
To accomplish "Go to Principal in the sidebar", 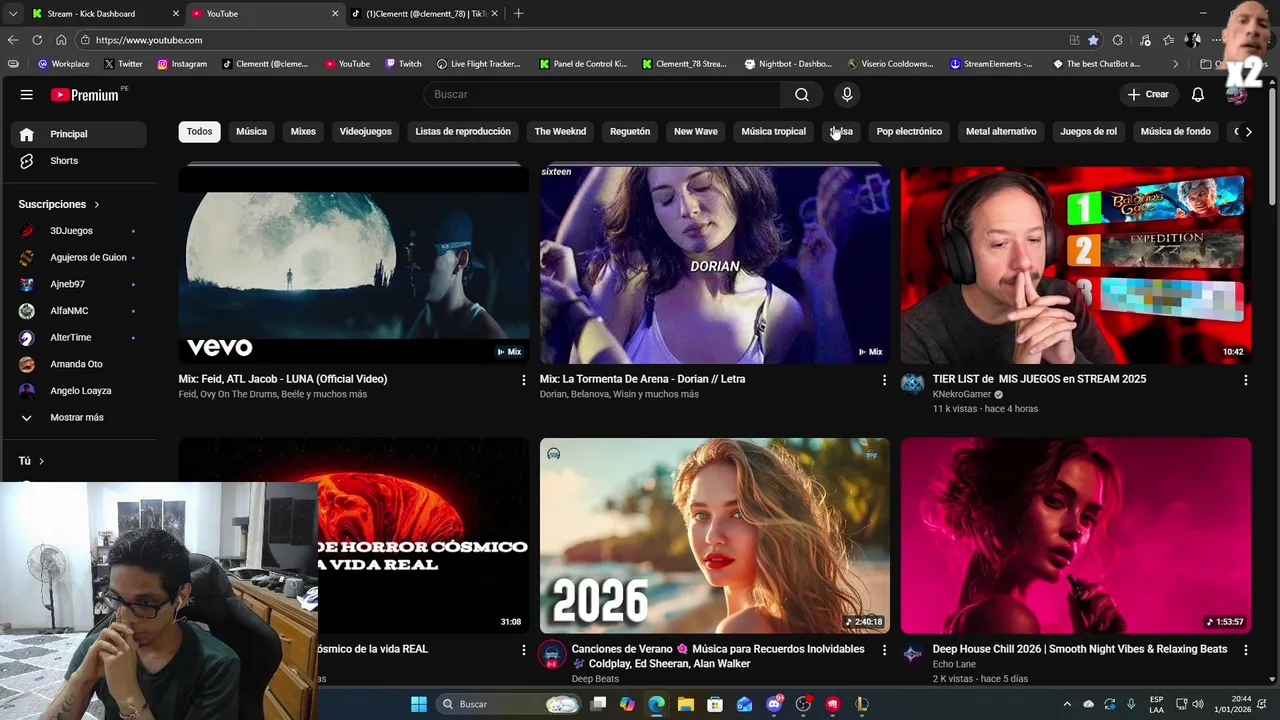I will [x=77, y=134].
